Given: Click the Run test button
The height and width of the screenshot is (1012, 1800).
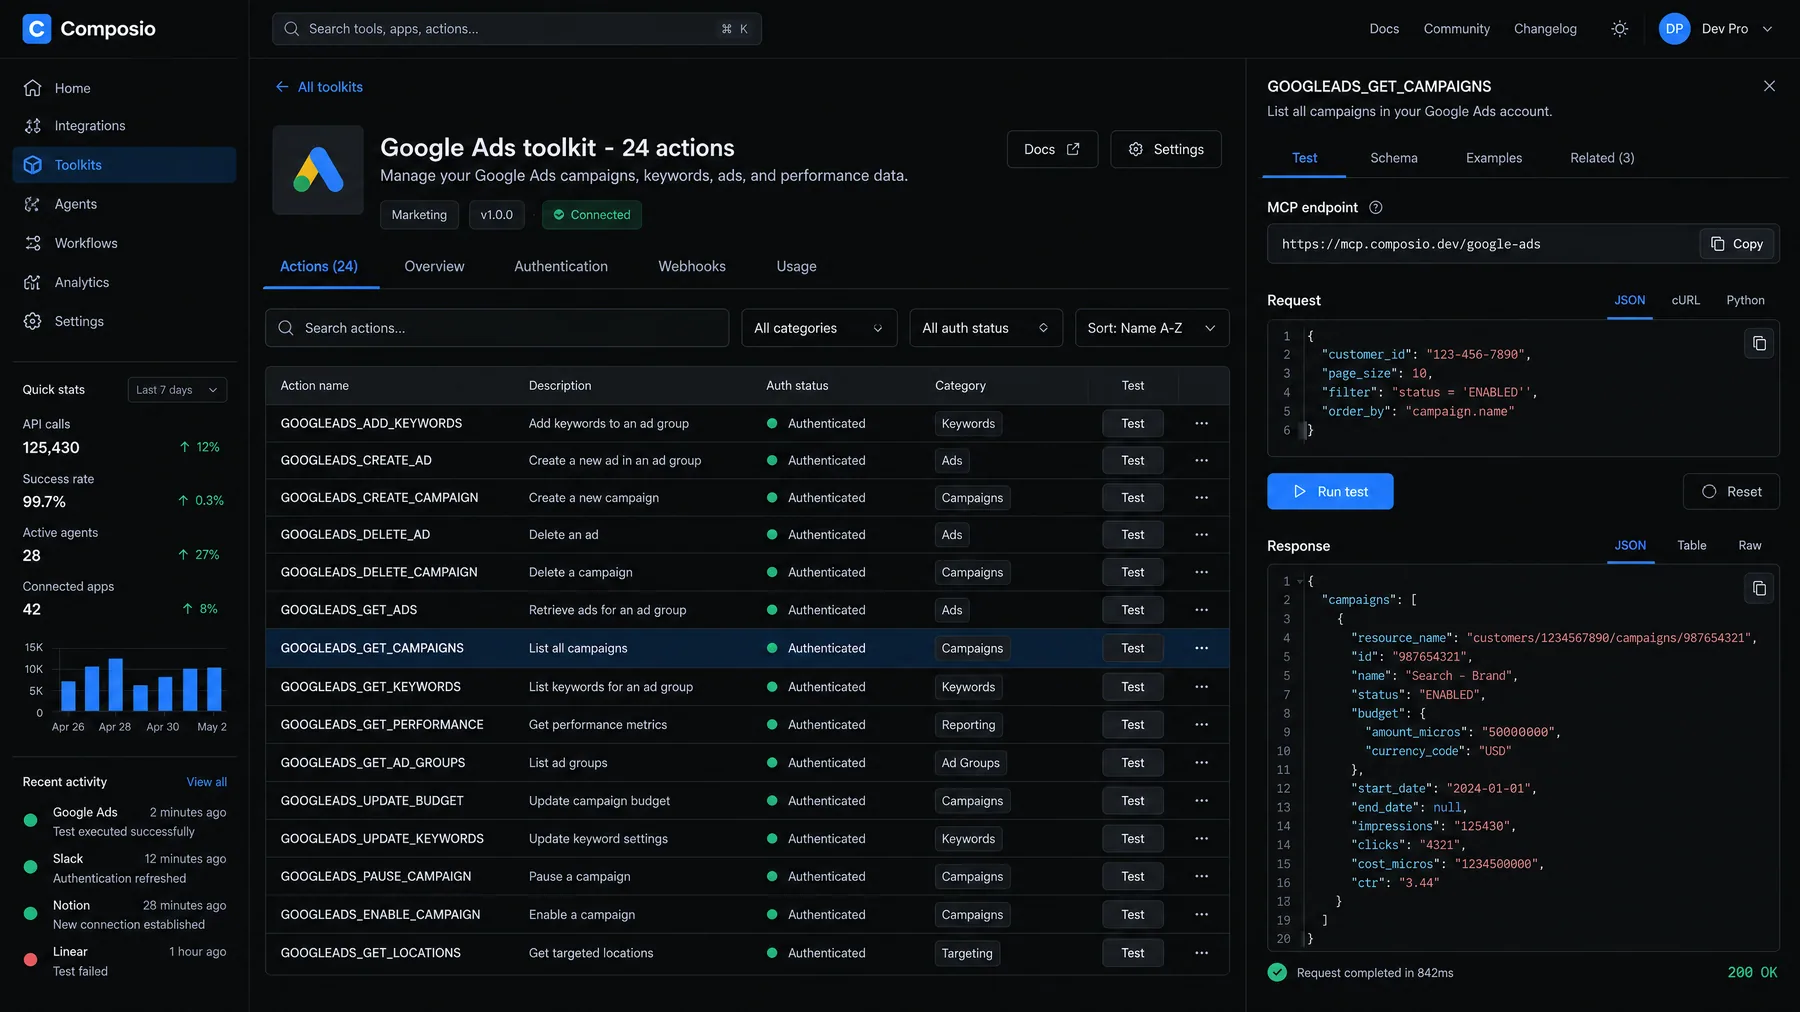Looking at the screenshot, I should coord(1330,491).
